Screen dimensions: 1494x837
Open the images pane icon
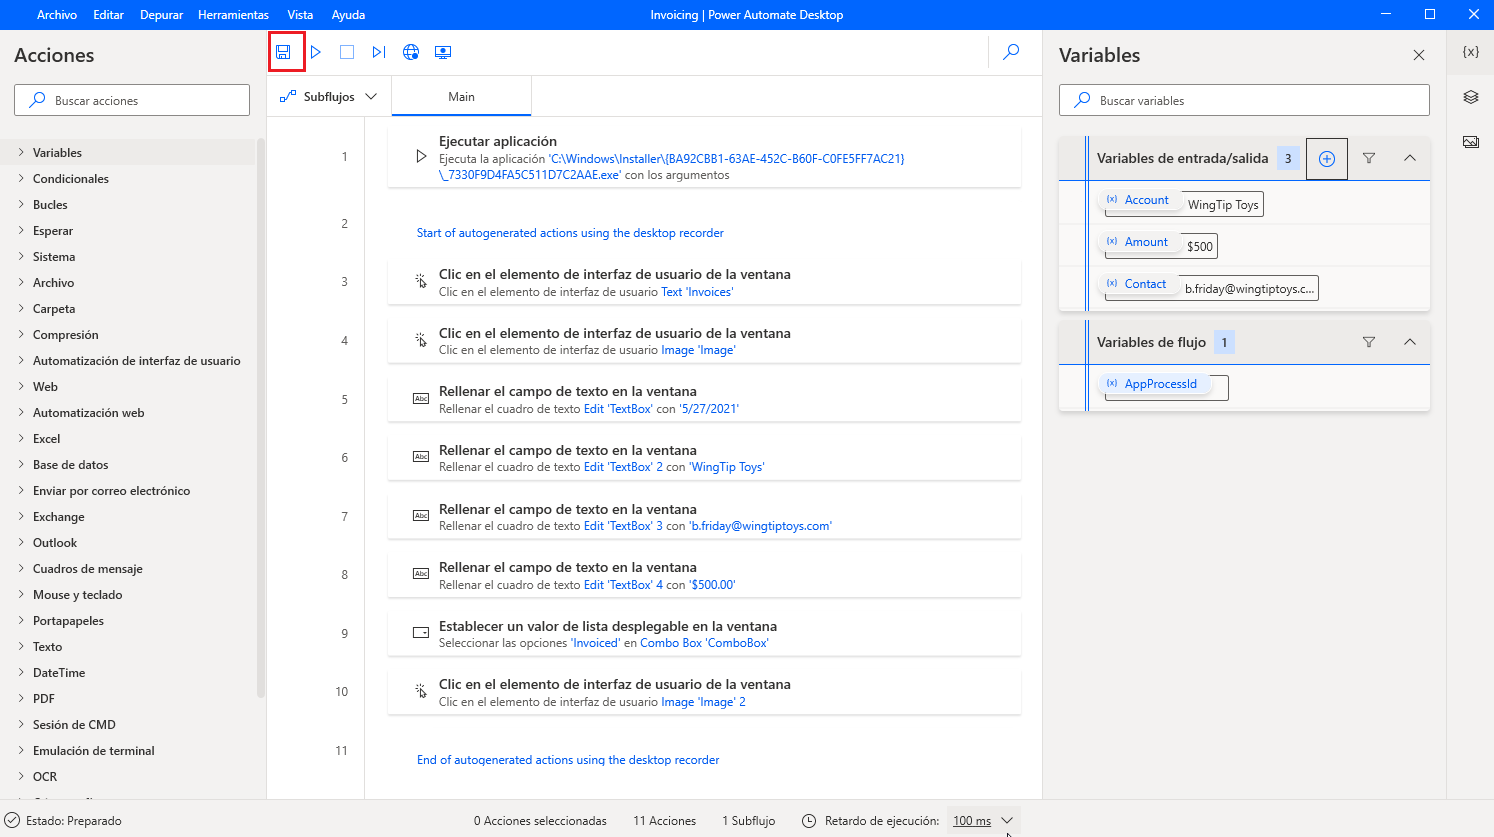(1471, 142)
